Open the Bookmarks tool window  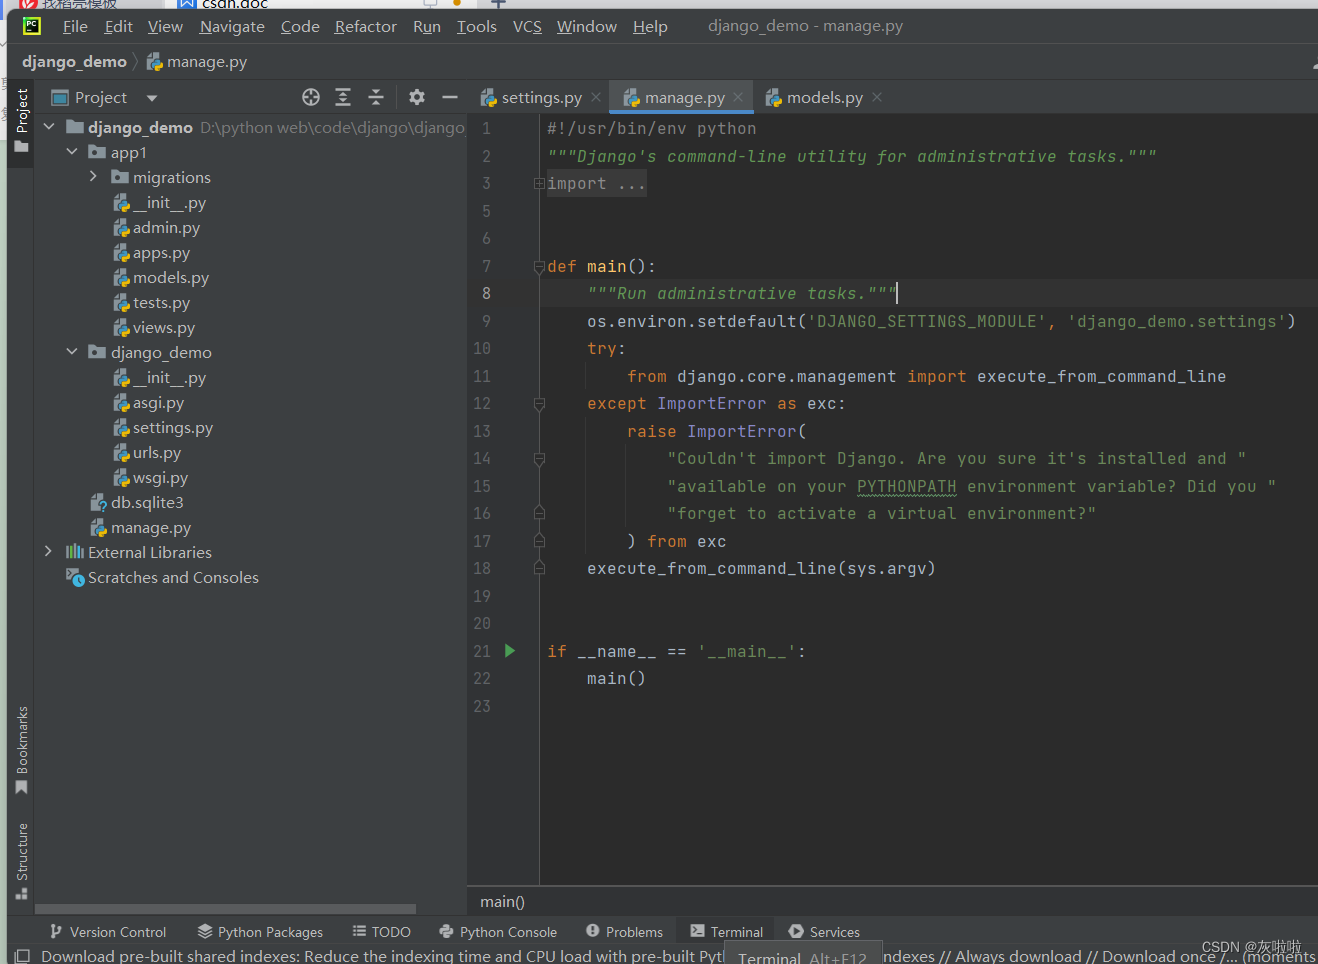22,750
